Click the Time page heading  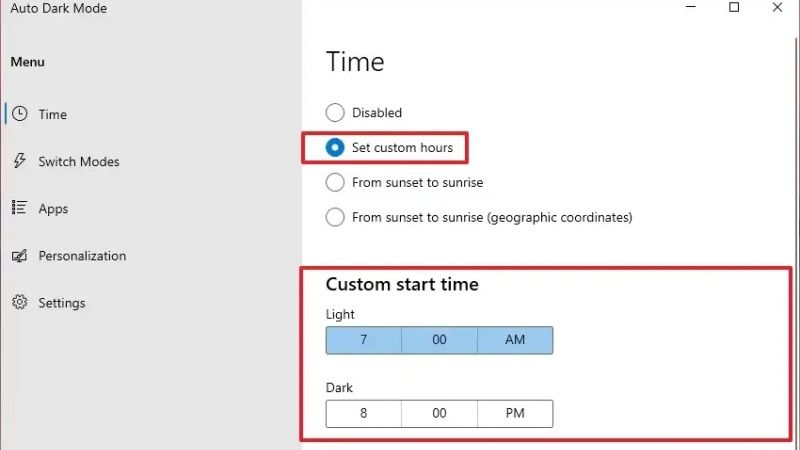pyautogui.click(x=355, y=62)
